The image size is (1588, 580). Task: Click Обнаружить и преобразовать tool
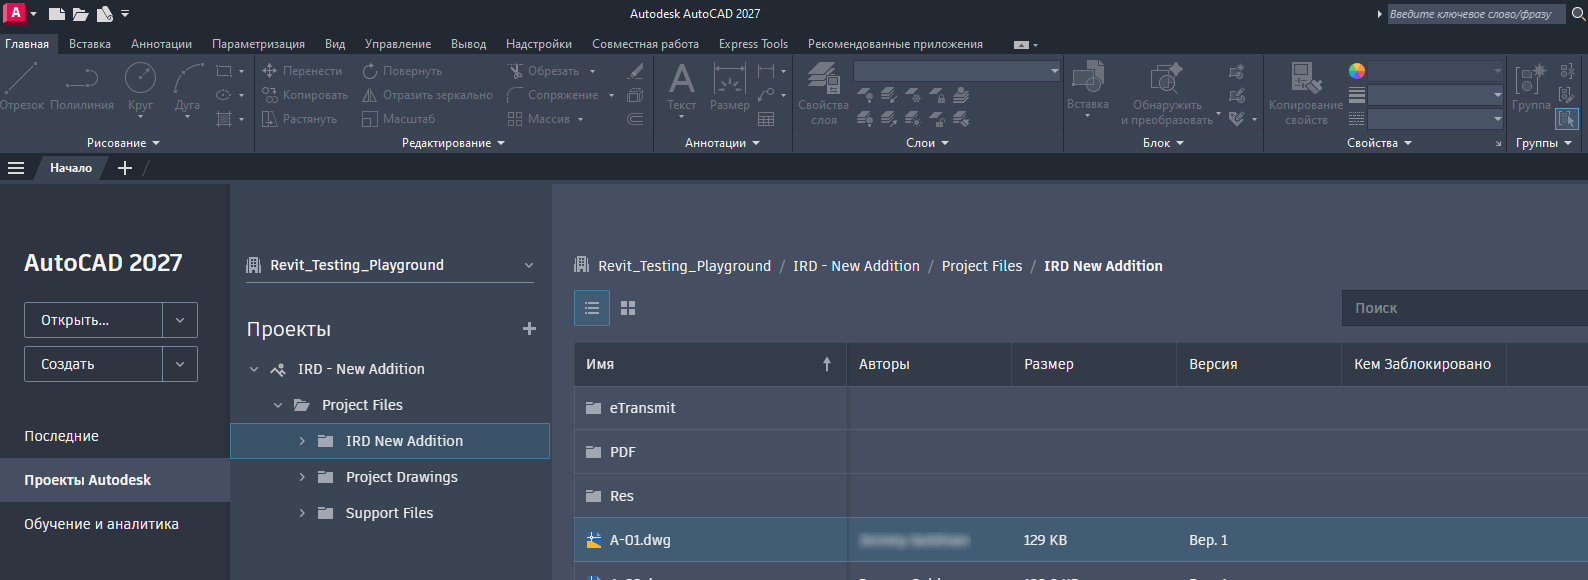click(1167, 93)
